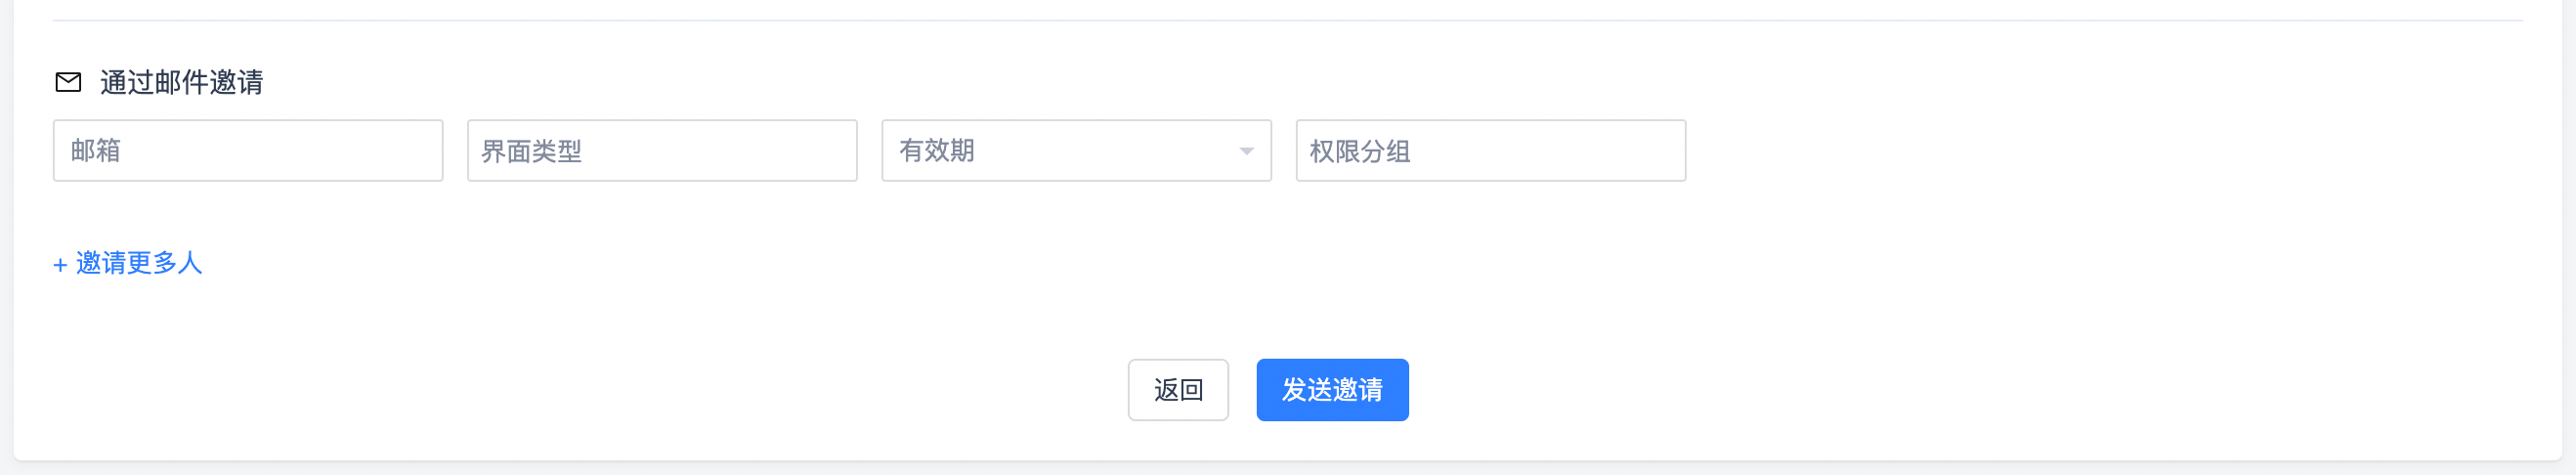The width and height of the screenshot is (2576, 475).
Task: Send invitations with the 发送邀请 button
Action: tap(1332, 390)
